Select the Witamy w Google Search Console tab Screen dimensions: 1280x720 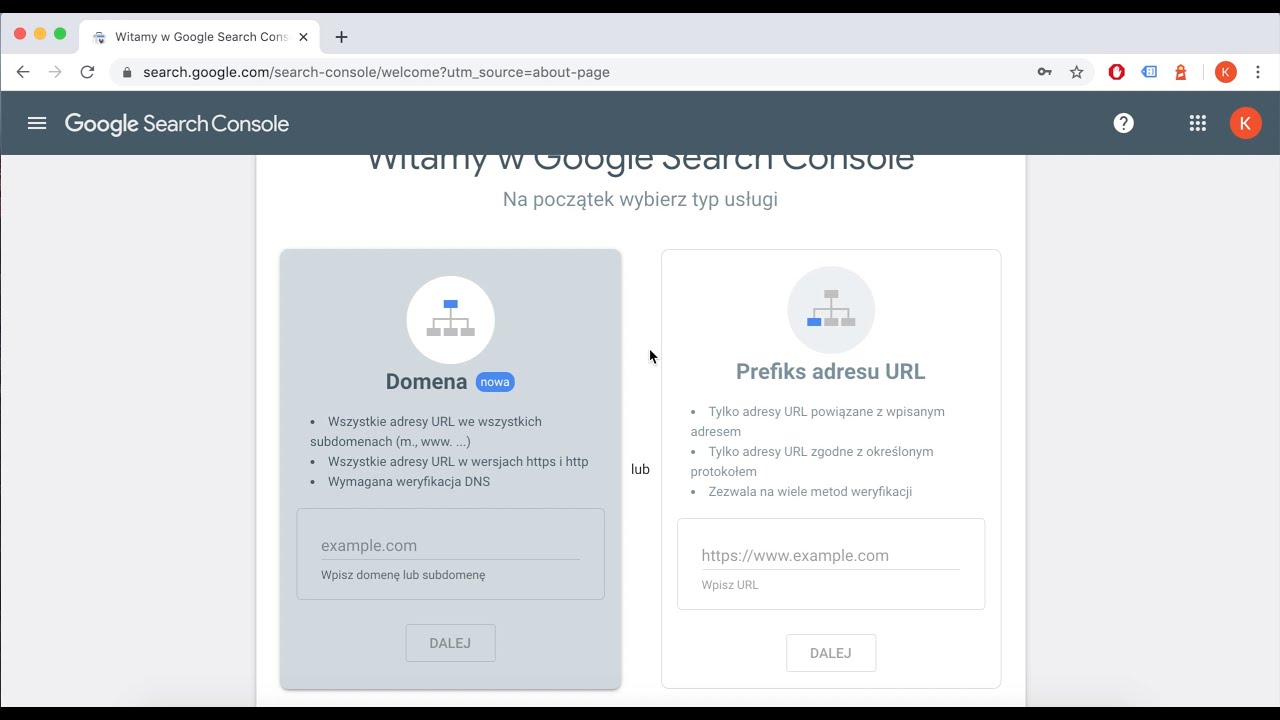200,37
